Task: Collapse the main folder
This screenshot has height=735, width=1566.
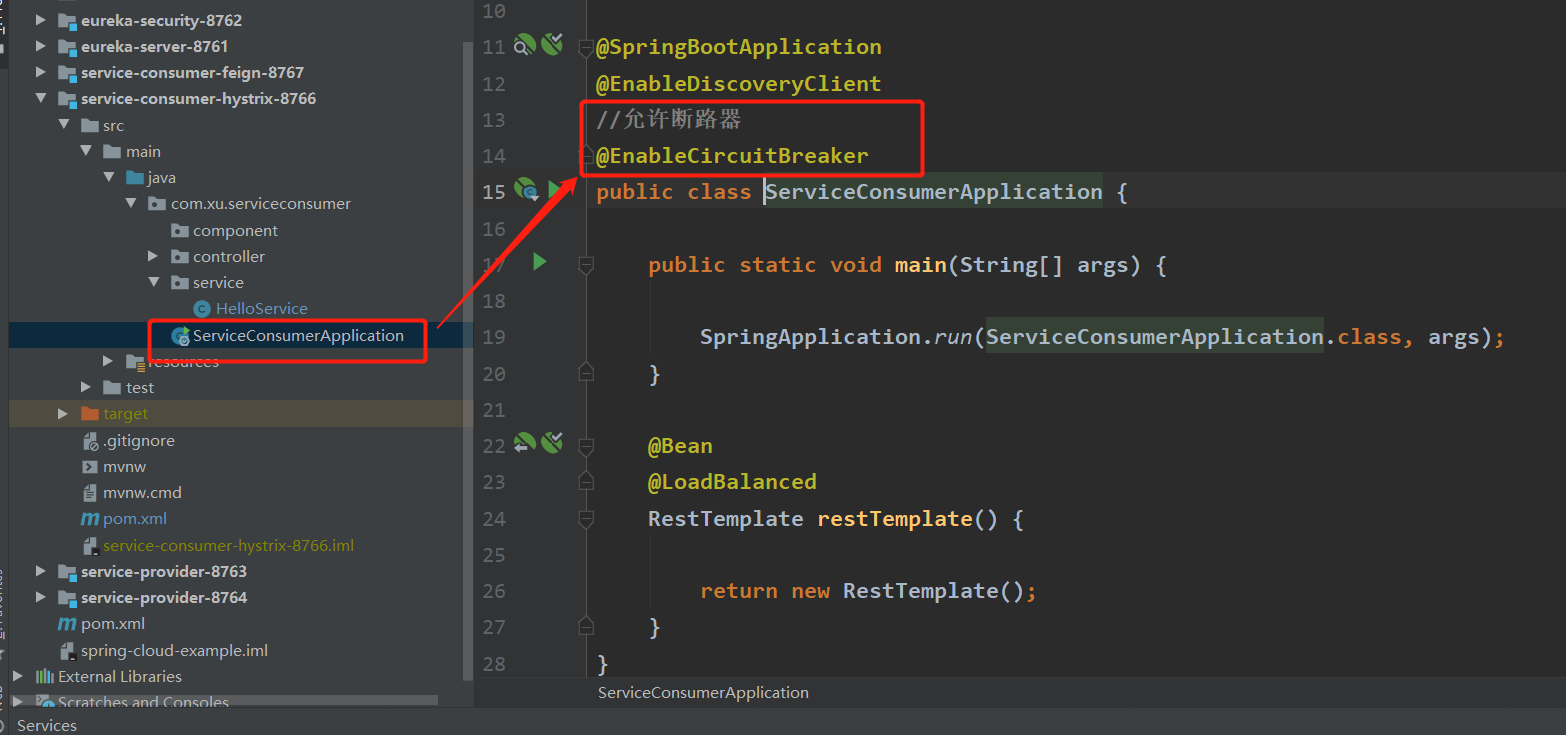Action: [86, 151]
